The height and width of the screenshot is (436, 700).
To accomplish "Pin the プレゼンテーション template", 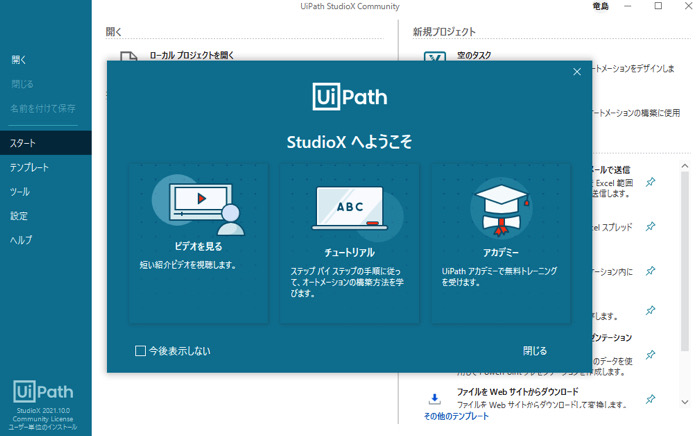I will point(650,355).
